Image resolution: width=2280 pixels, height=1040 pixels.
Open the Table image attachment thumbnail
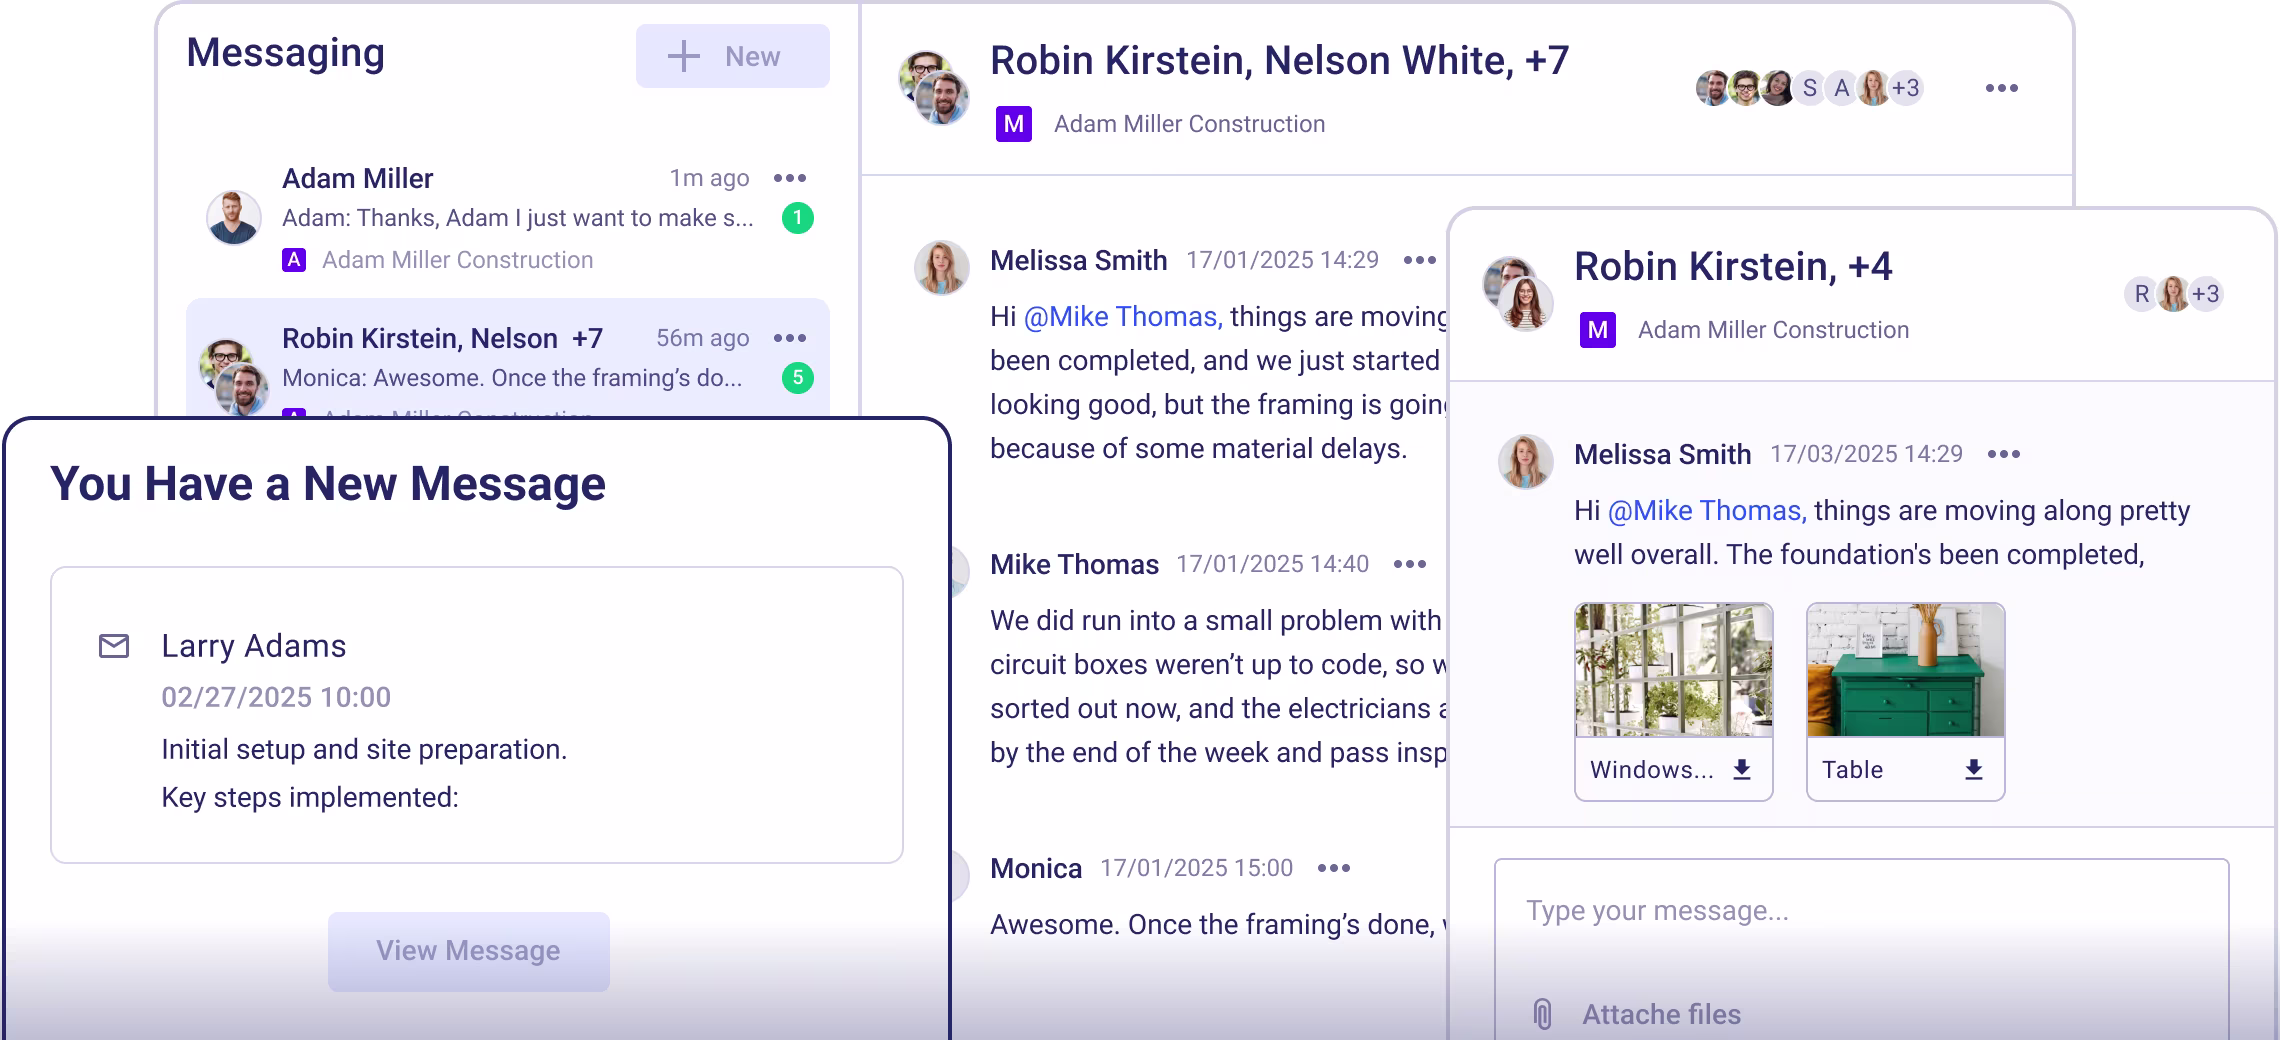(x=1905, y=670)
